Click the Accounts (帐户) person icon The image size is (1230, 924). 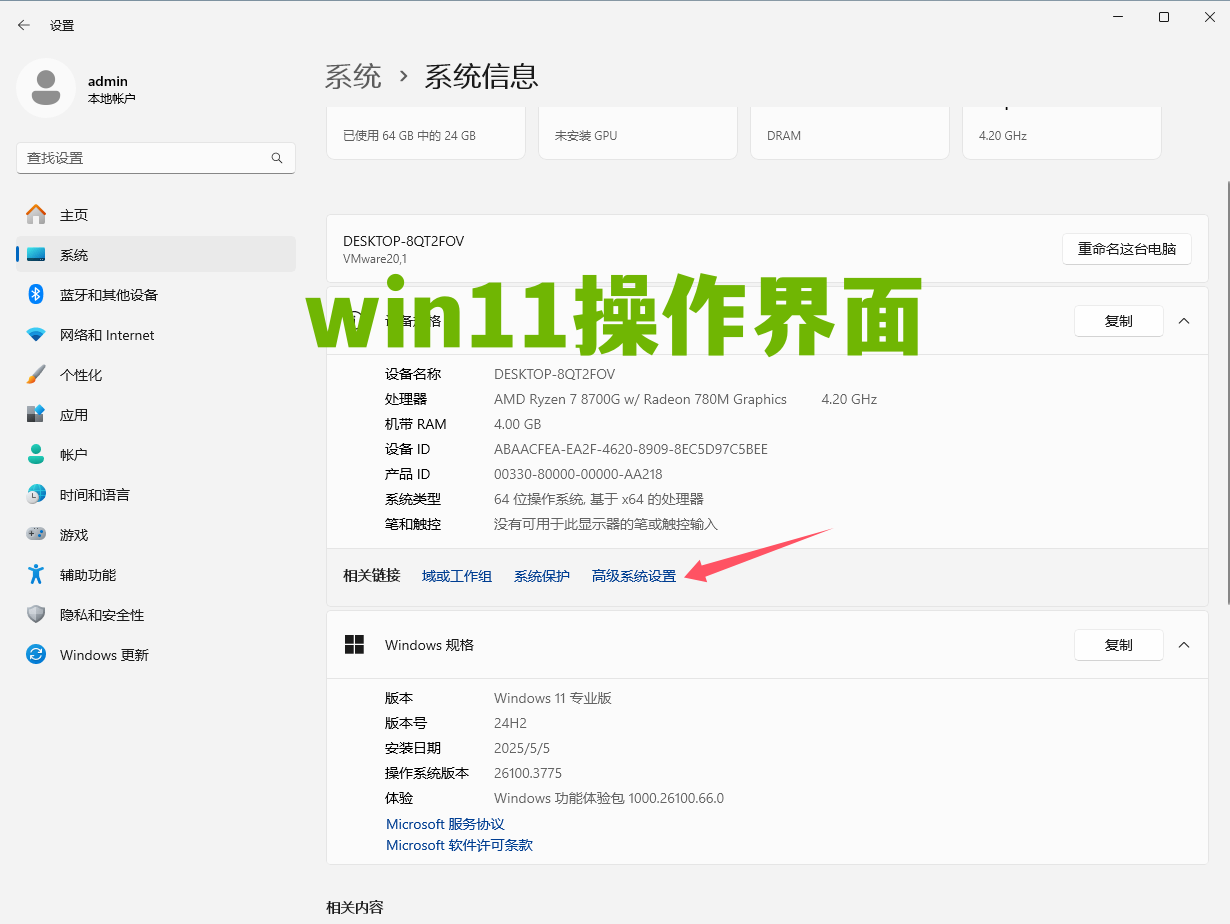click(x=36, y=454)
